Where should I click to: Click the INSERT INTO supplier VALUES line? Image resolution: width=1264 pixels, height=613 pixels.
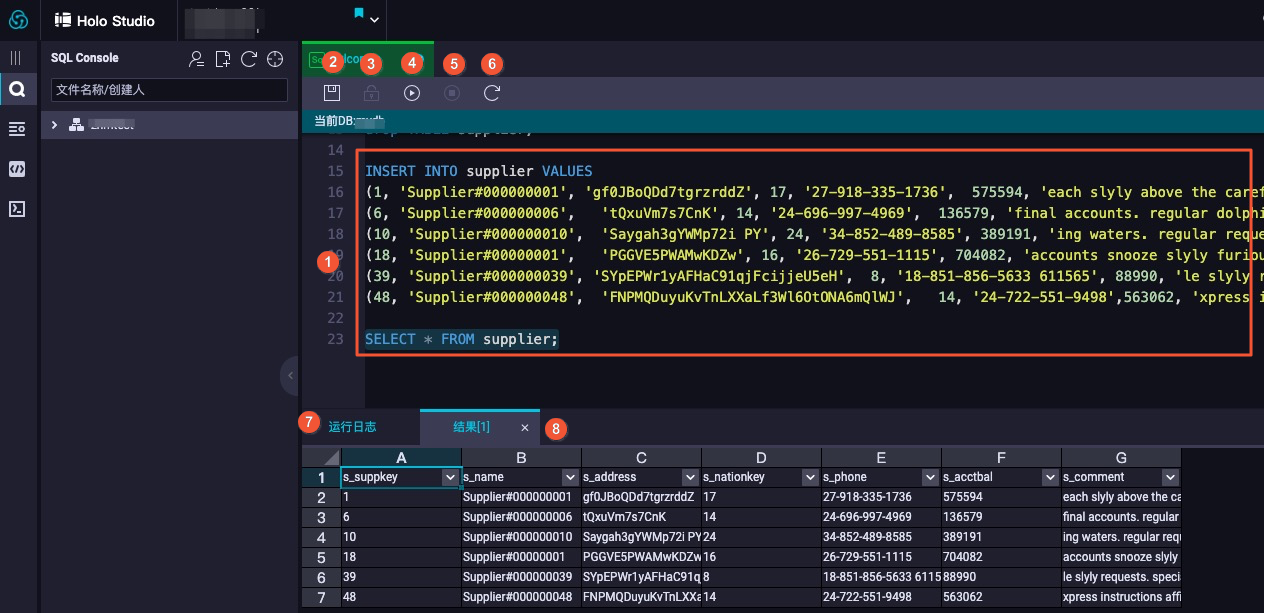479,171
